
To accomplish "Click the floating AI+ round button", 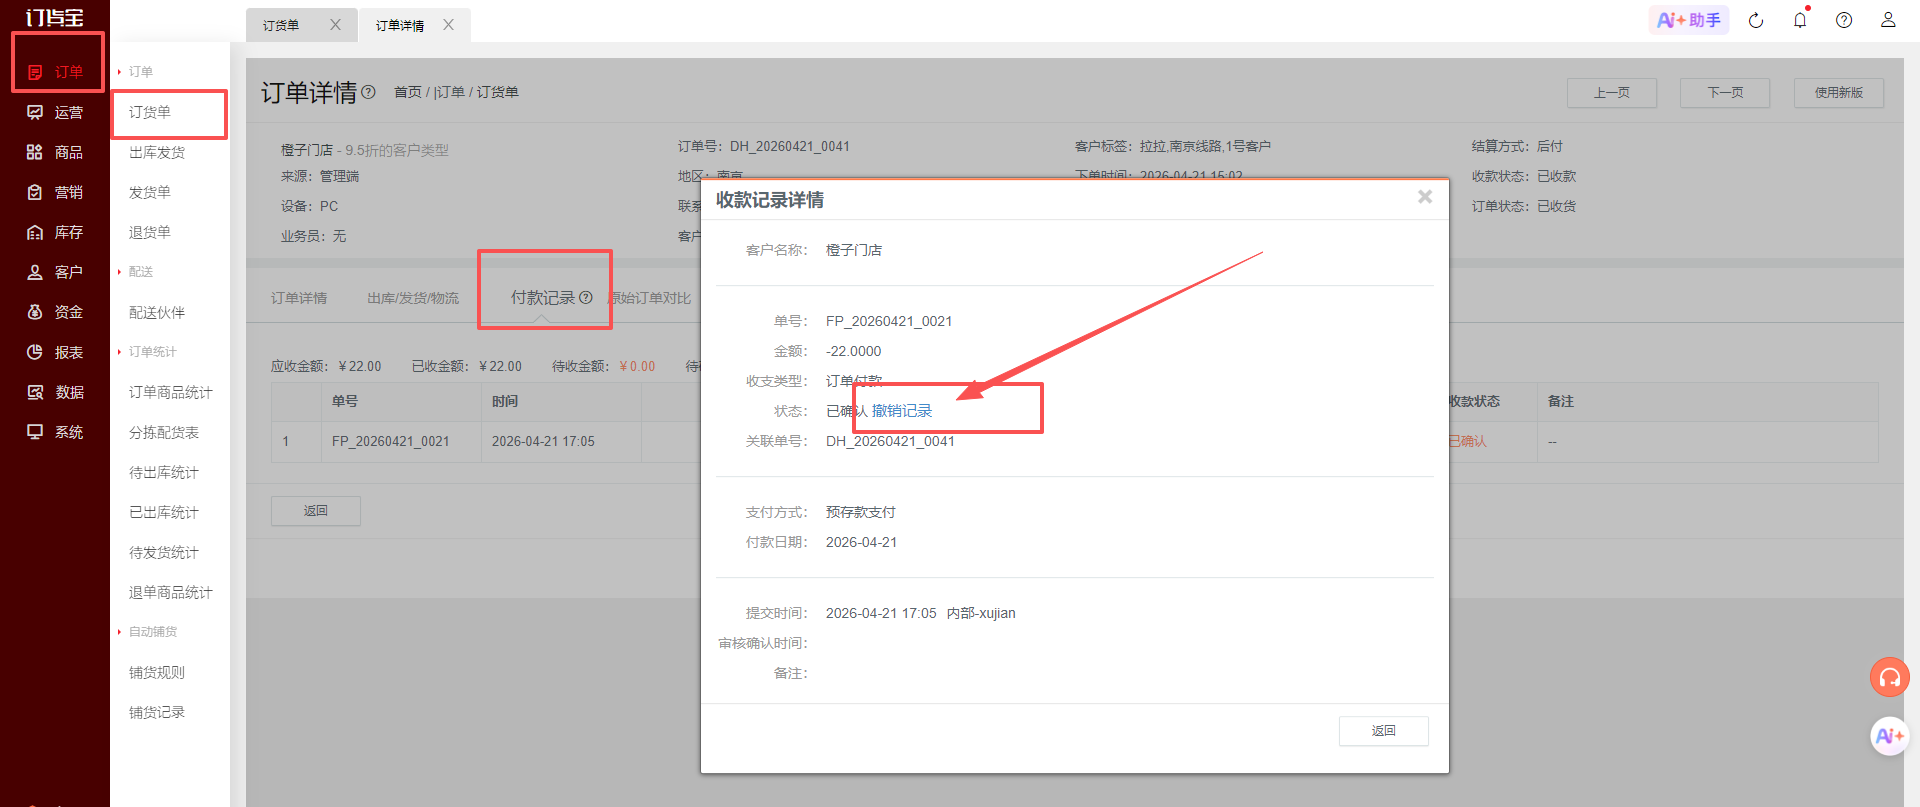I will [x=1890, y=737].
